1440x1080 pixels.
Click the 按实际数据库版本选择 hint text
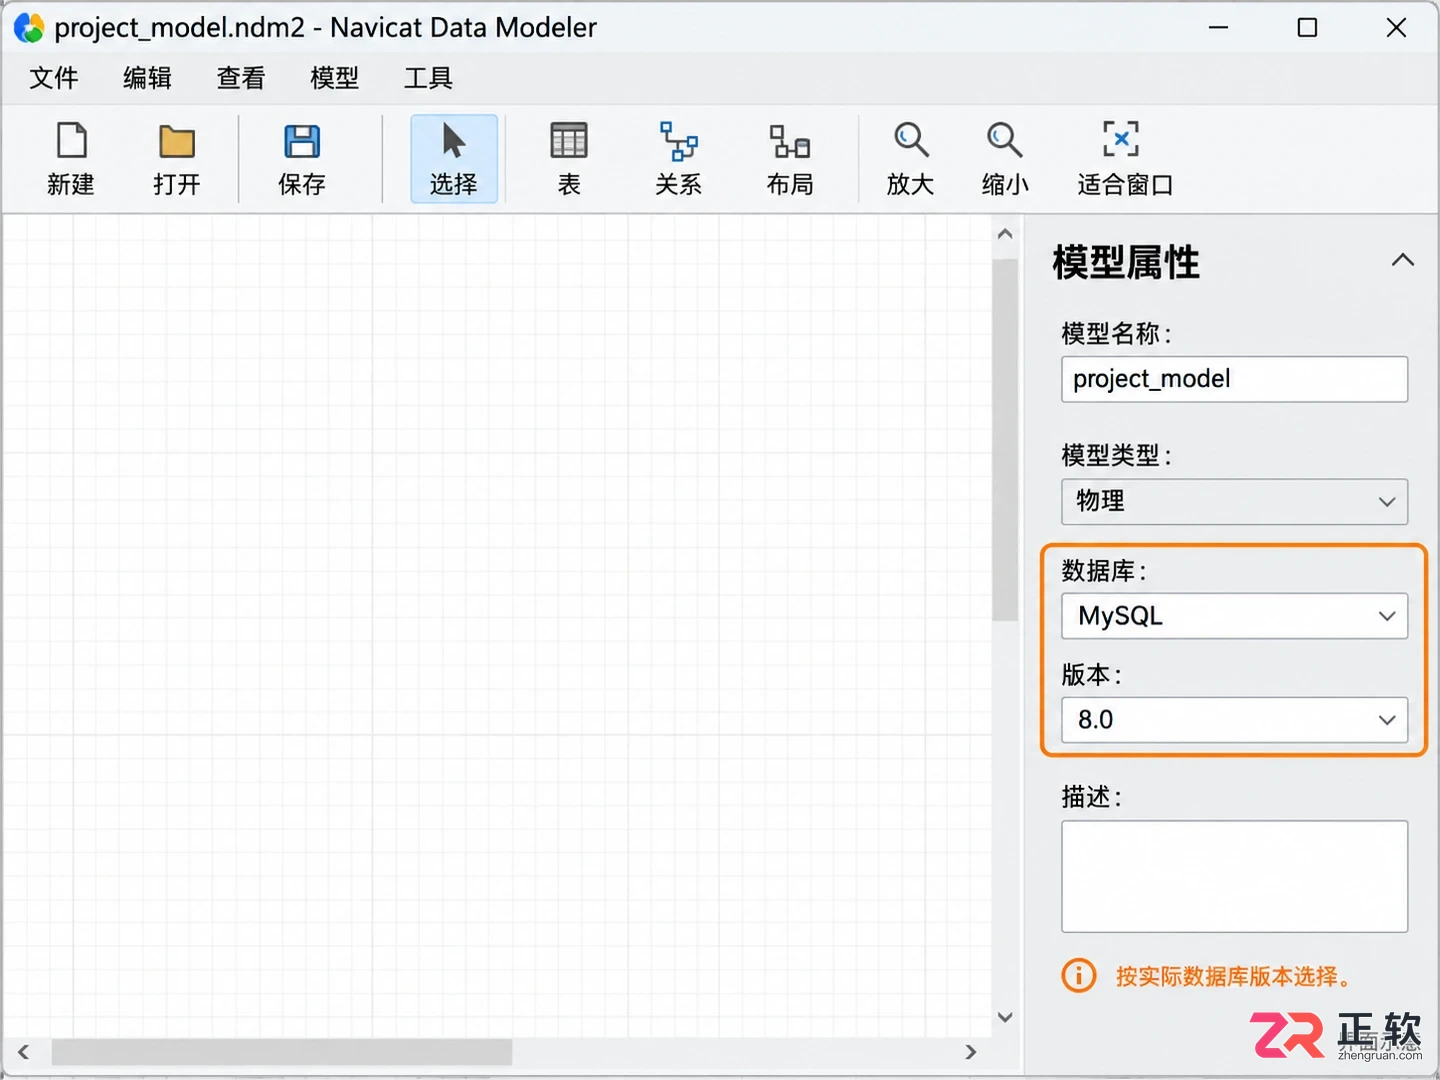coord(1234,976)
